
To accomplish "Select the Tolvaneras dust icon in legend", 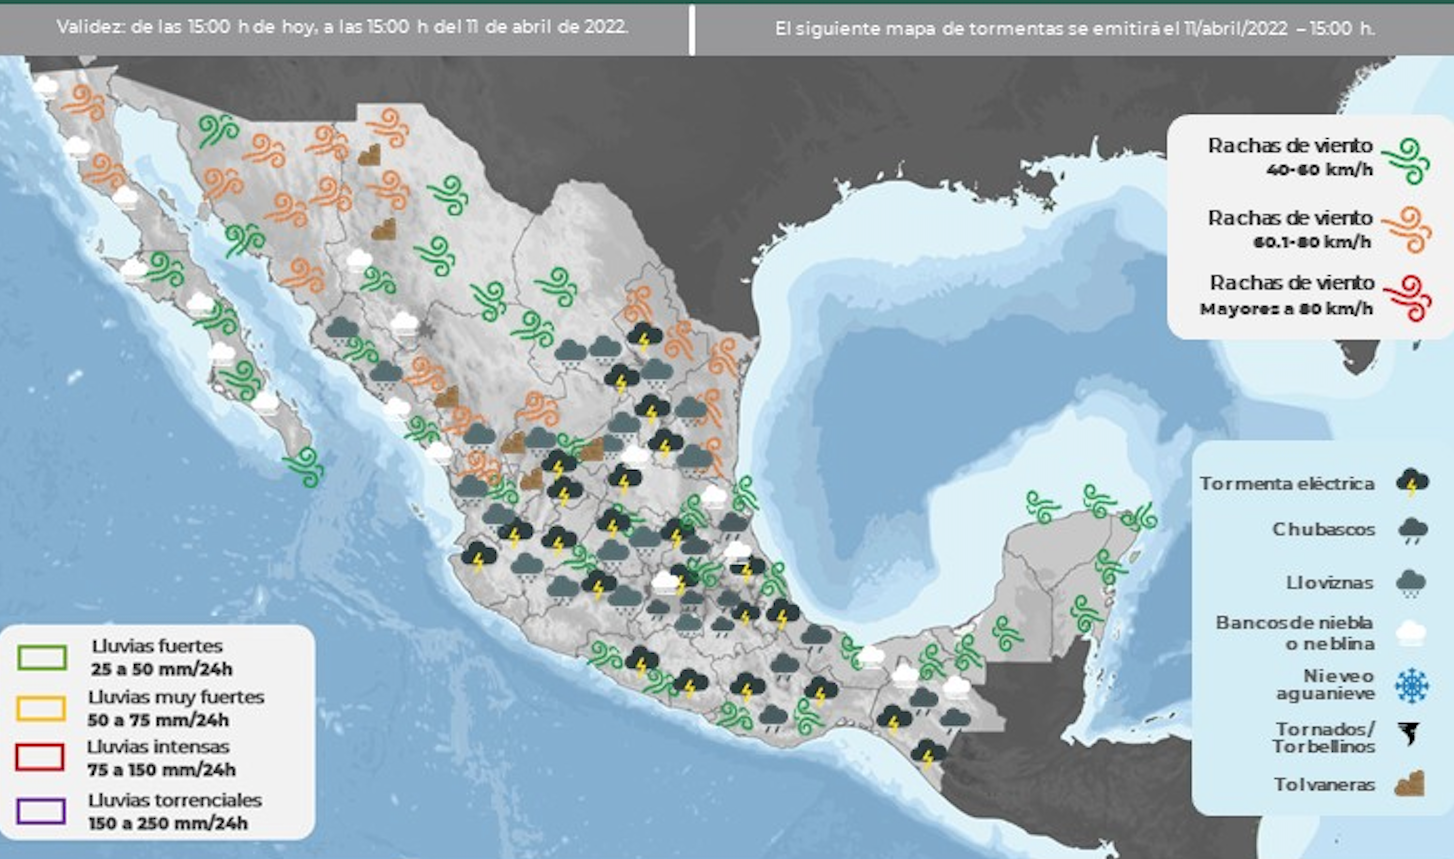I will (x=1410, y=785).
